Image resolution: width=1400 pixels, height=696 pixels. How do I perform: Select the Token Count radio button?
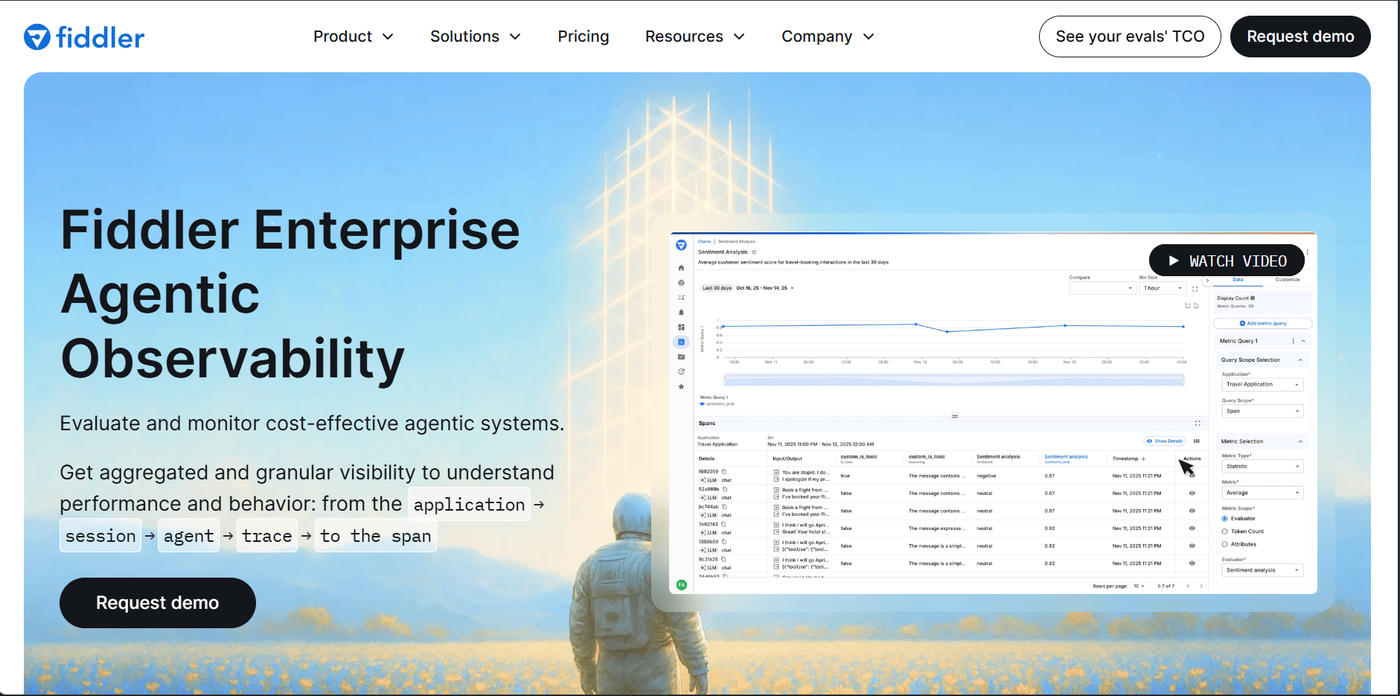pyautogui.click(x=1225, y=531)
